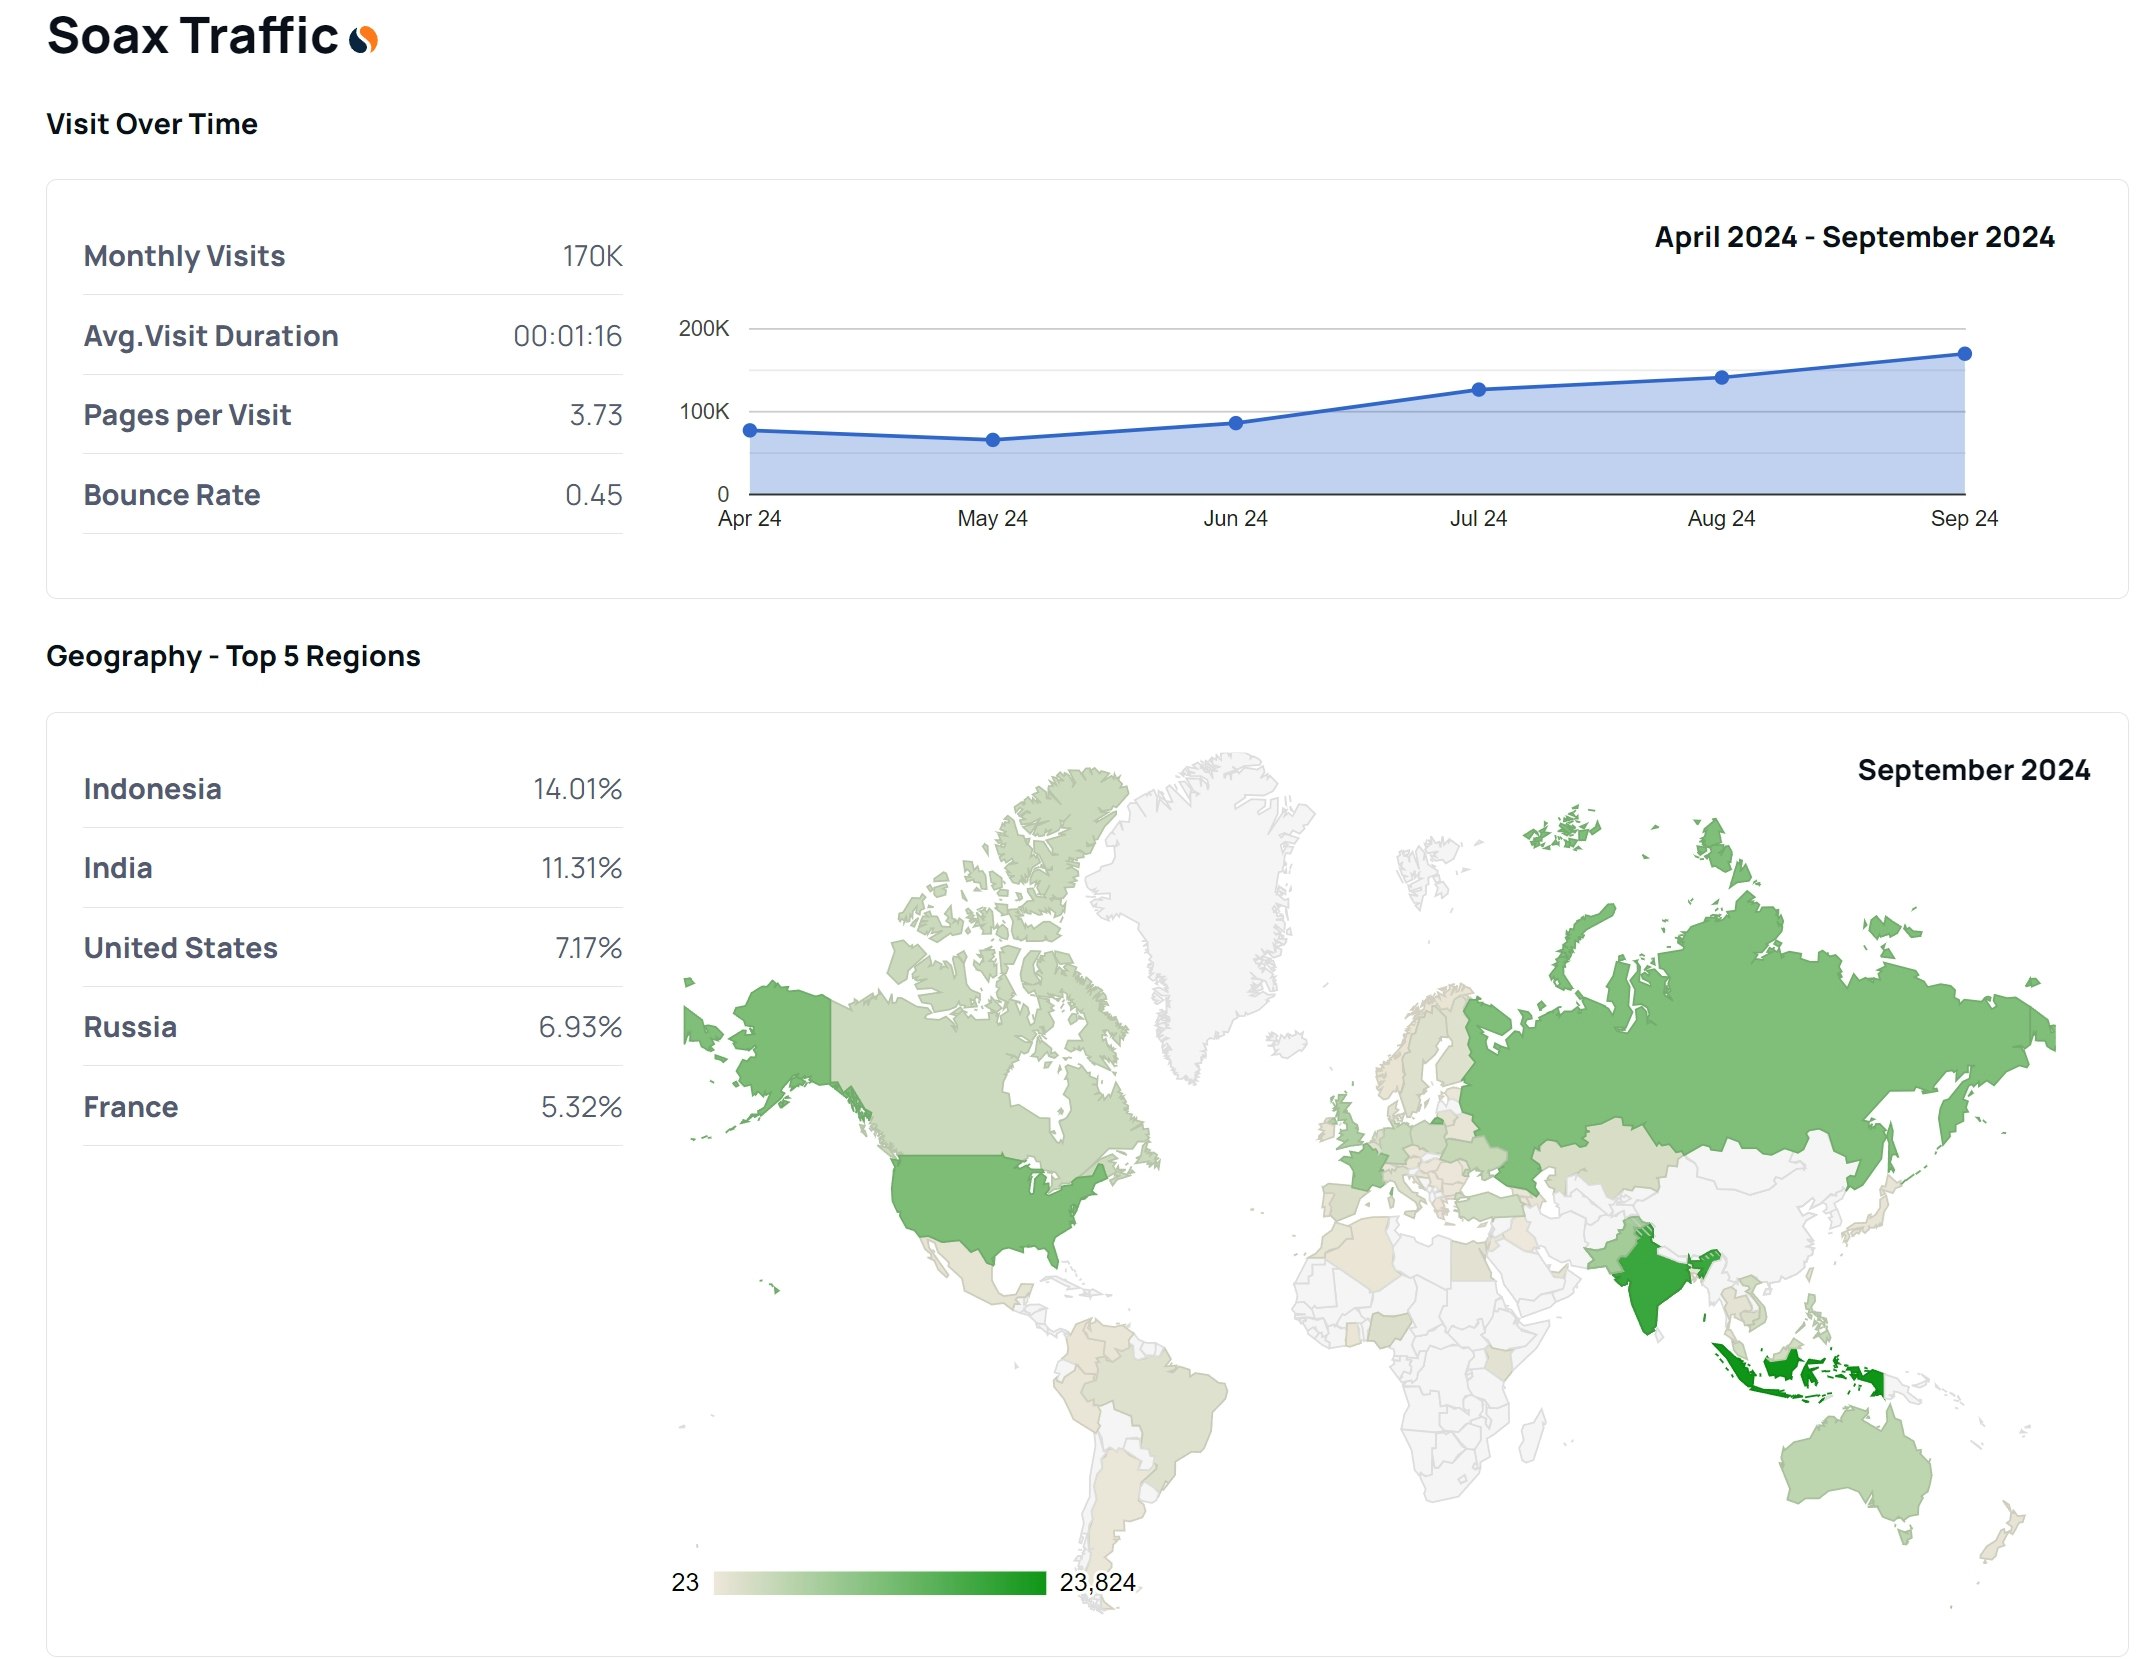Viewport: 2149px width, 1659px height.
Task: Select the France 5.32% region row
Action: pyautogui.click(x=352, y=1107)
